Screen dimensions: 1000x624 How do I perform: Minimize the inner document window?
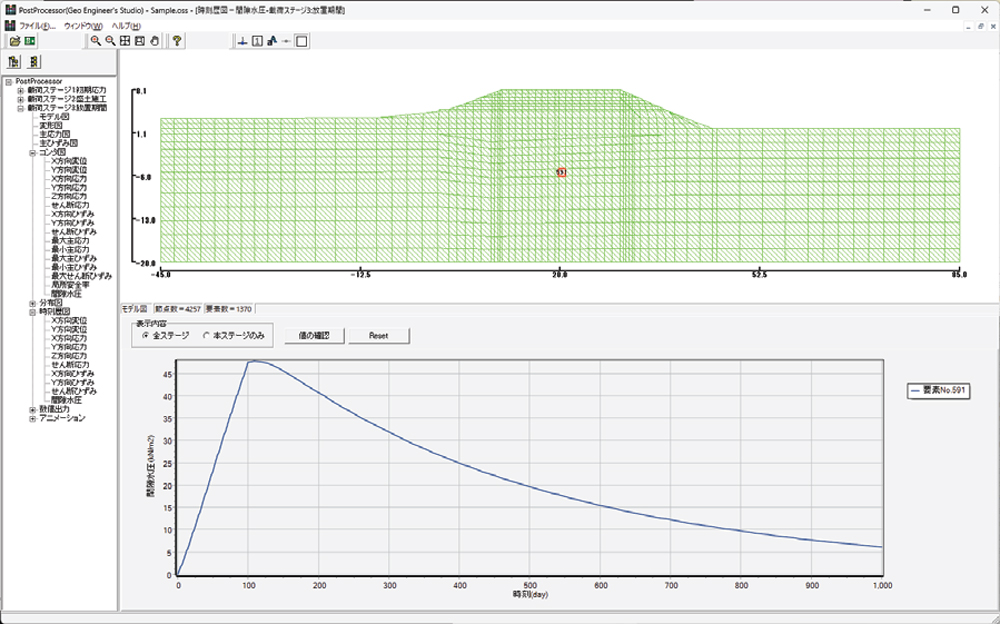[x=969, y=26]
